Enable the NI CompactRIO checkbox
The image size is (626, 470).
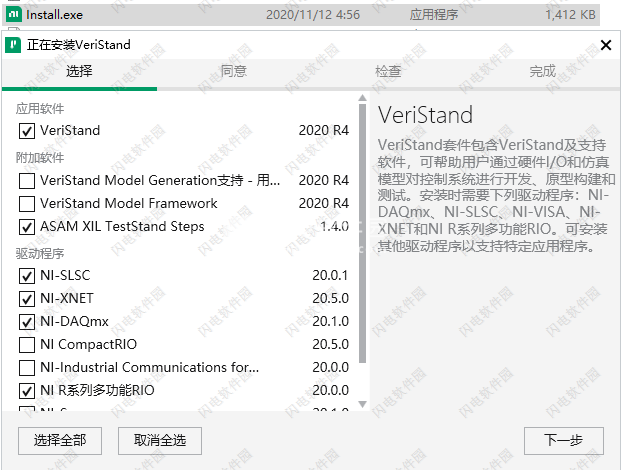point(27,345)
